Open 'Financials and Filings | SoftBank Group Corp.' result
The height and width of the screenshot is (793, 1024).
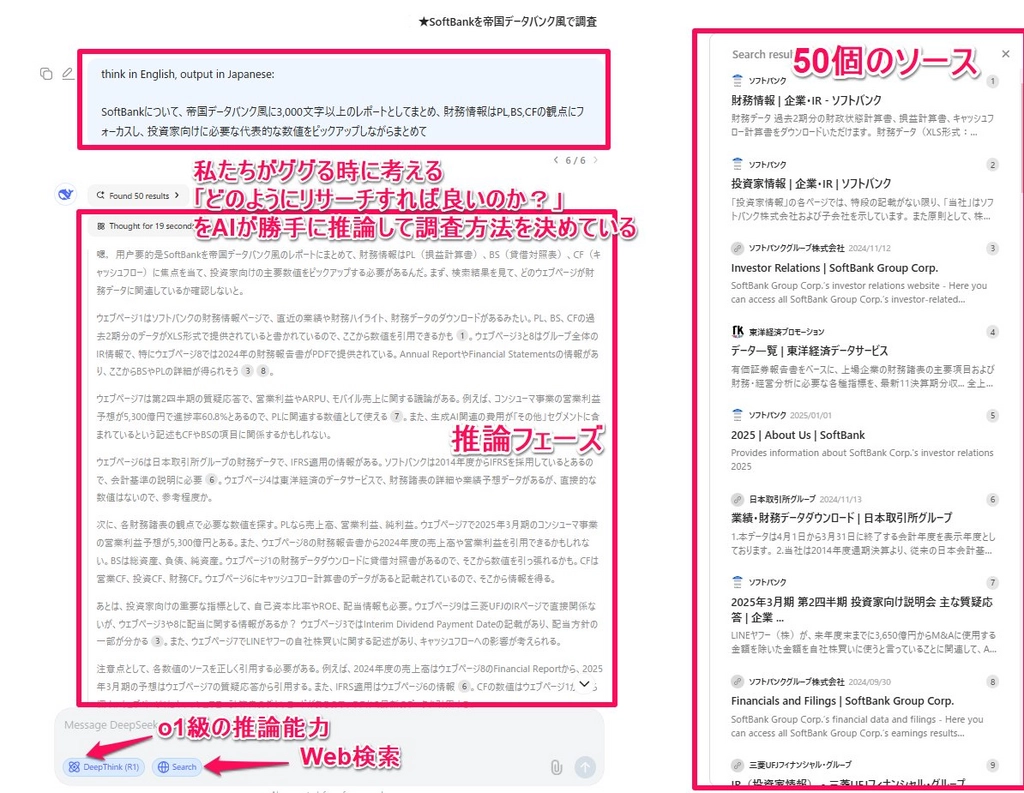click(842, 701)
